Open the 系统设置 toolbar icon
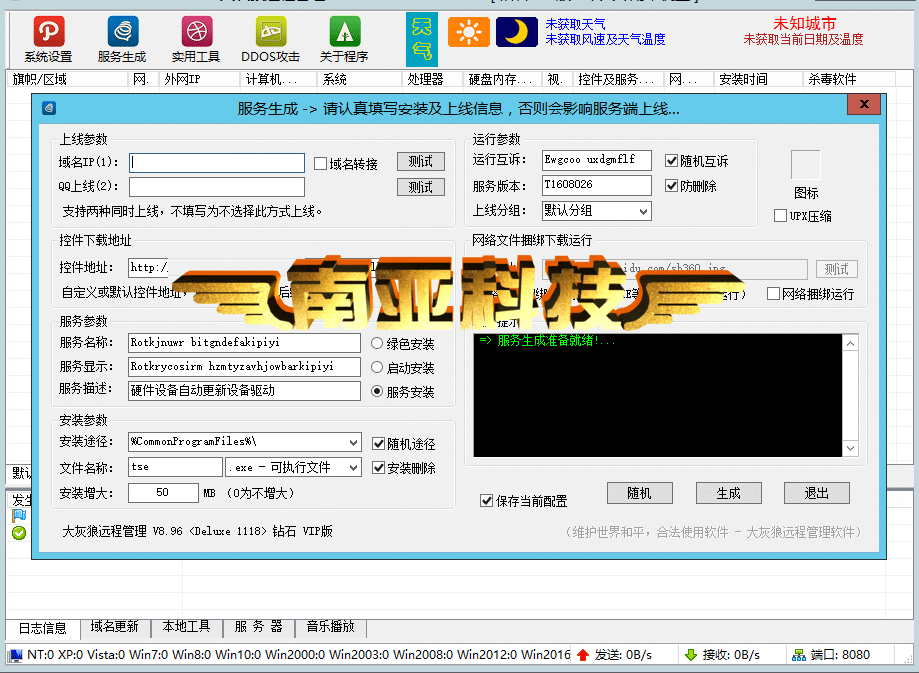 coord(48,39)
